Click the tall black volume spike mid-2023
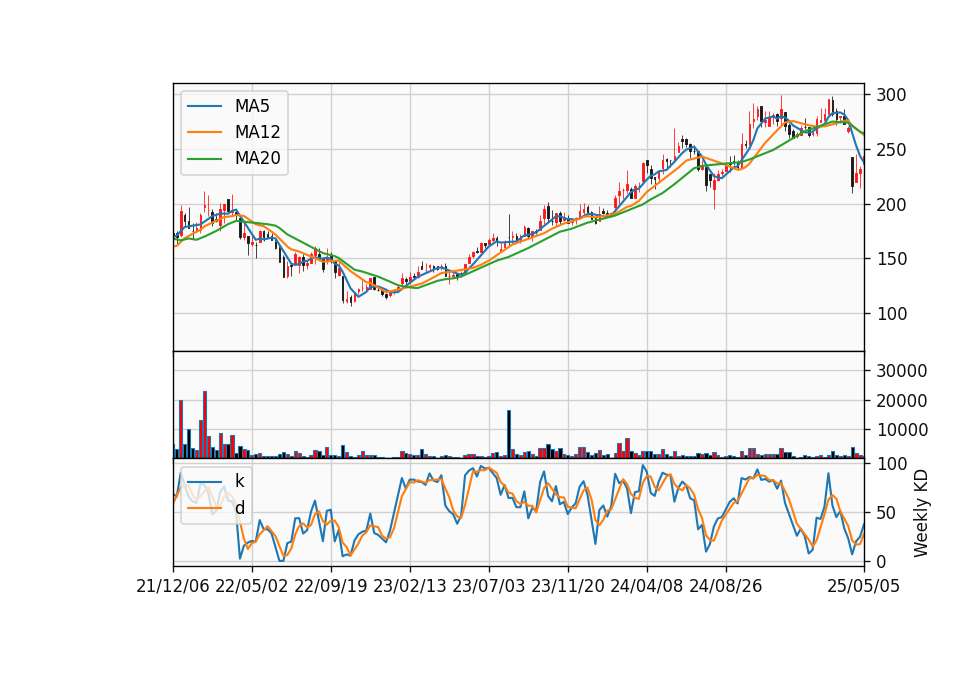 click(509, 435)
